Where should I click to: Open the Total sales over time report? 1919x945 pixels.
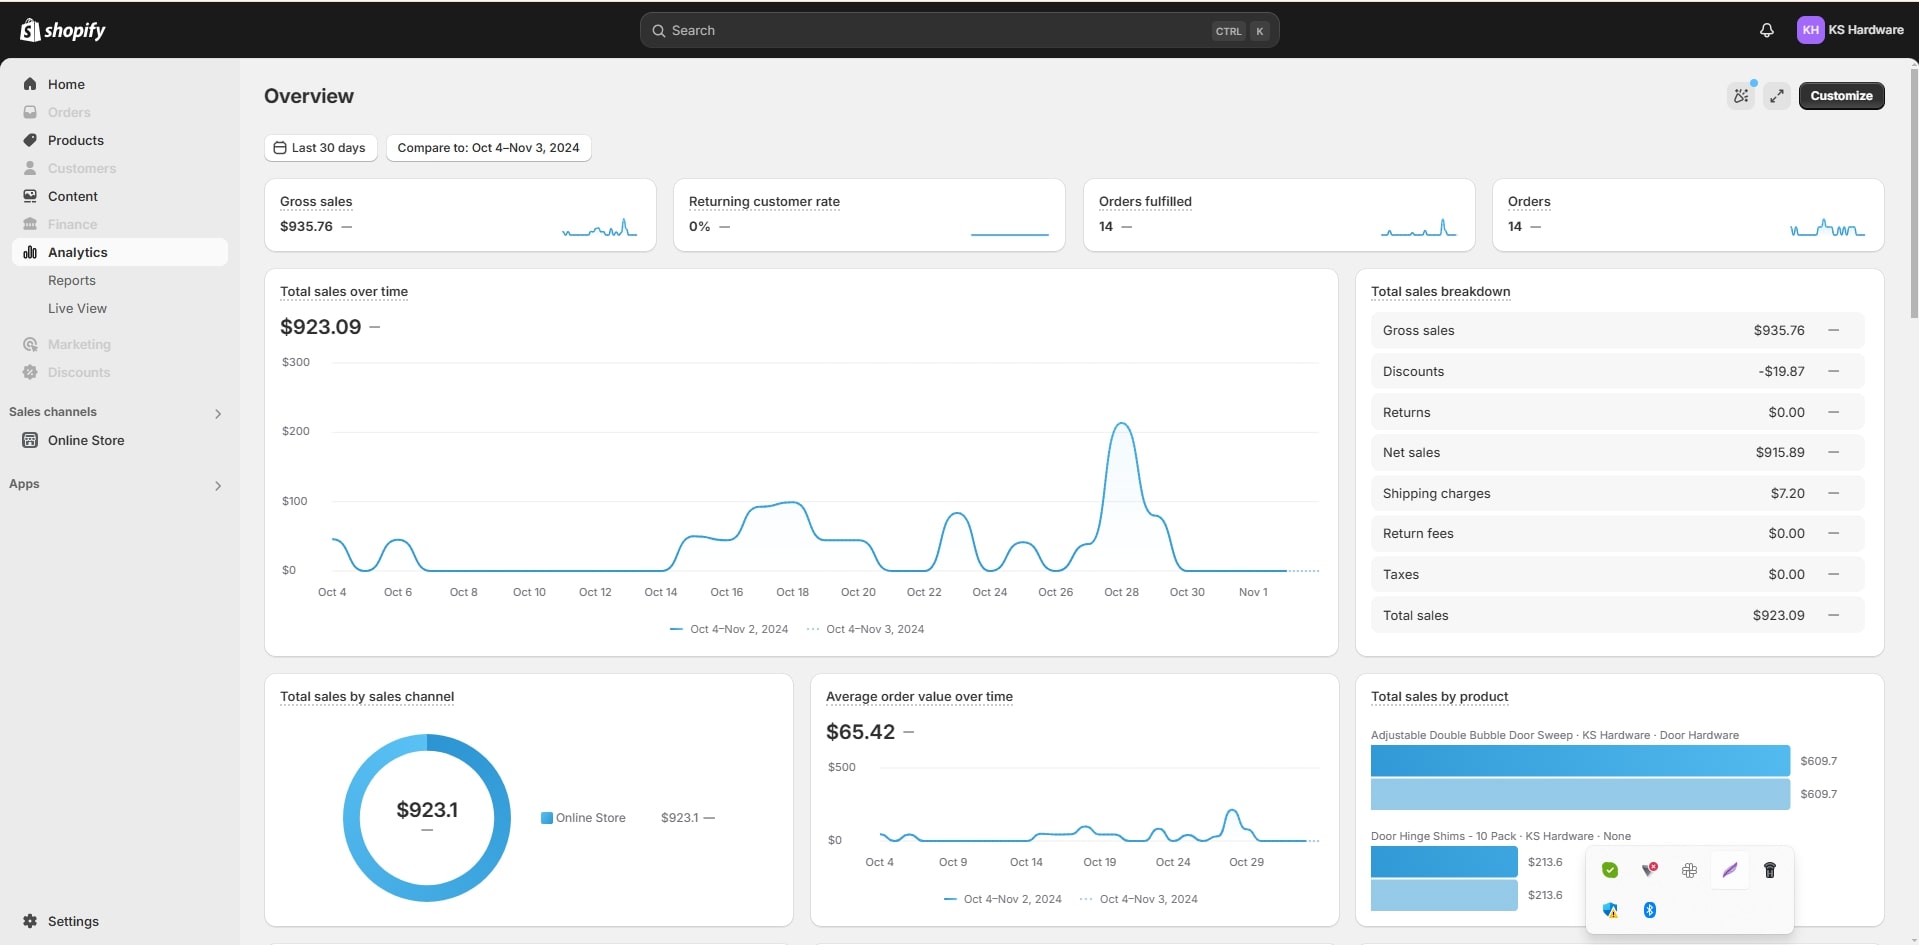tap(344, 292)
